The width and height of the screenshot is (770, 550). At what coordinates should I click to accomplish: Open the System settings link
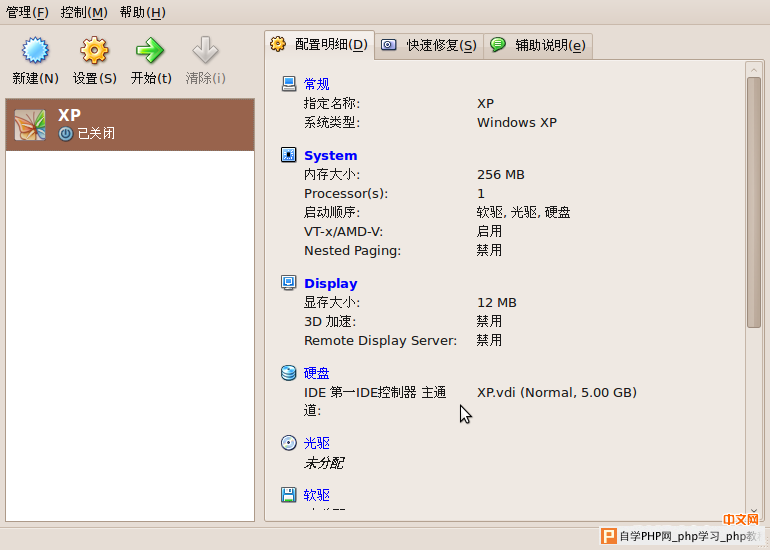[x=330, y=156]
